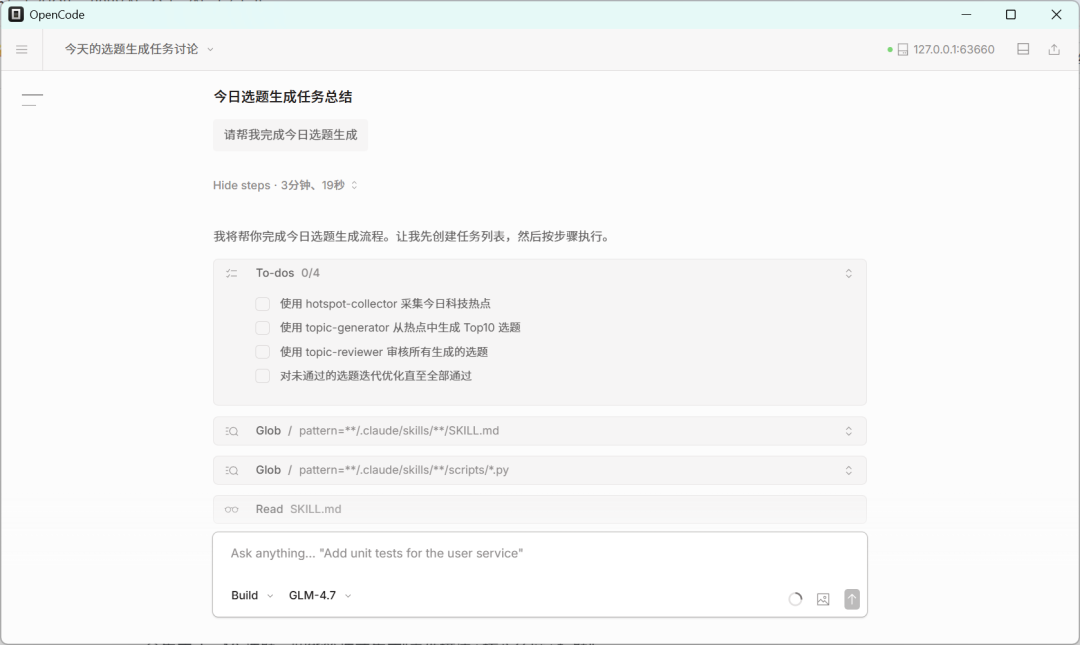Open the Build mode dropdown

point(251,595)
